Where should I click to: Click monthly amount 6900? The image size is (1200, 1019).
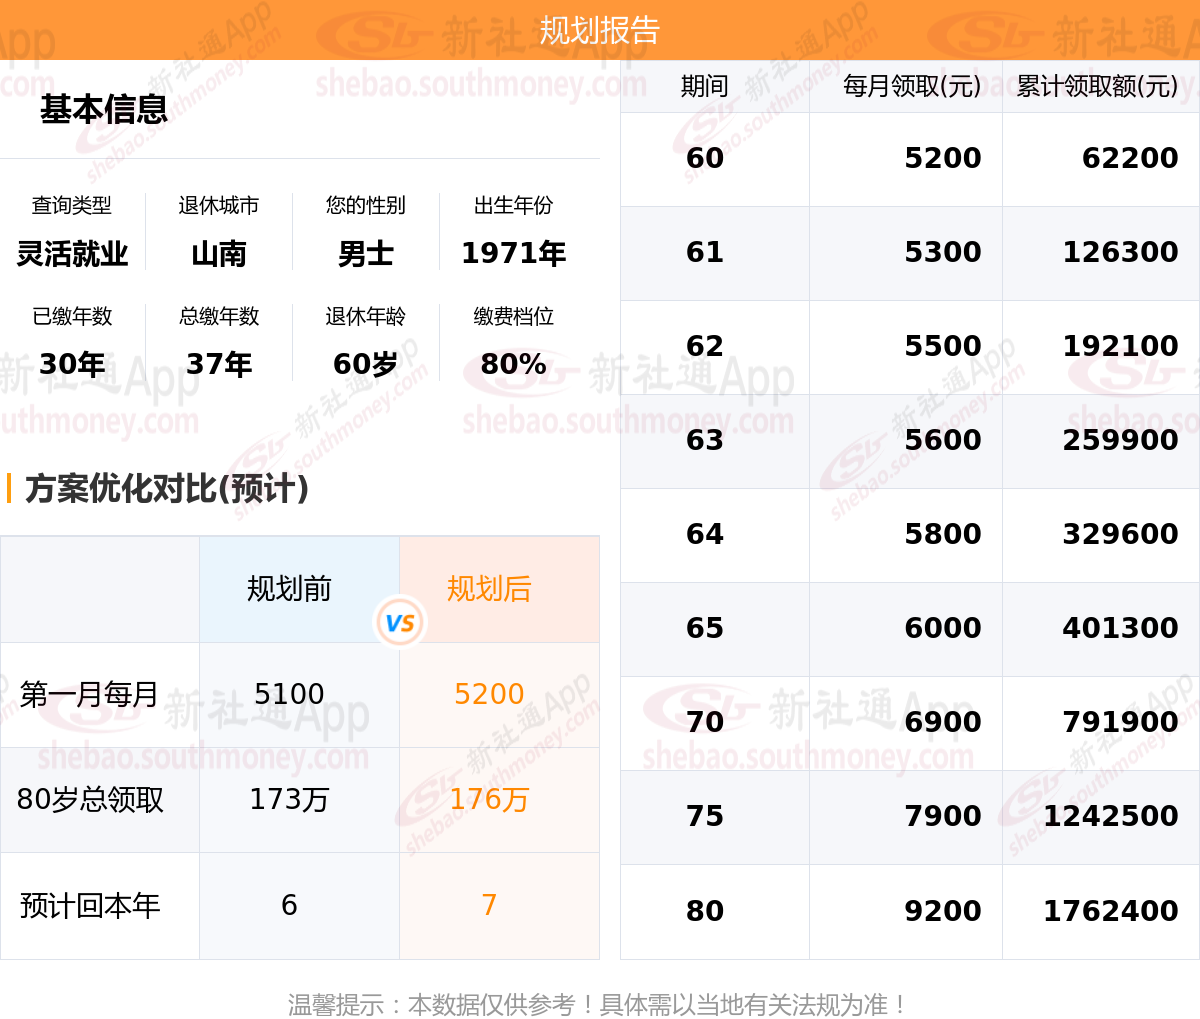coord(943,722)
